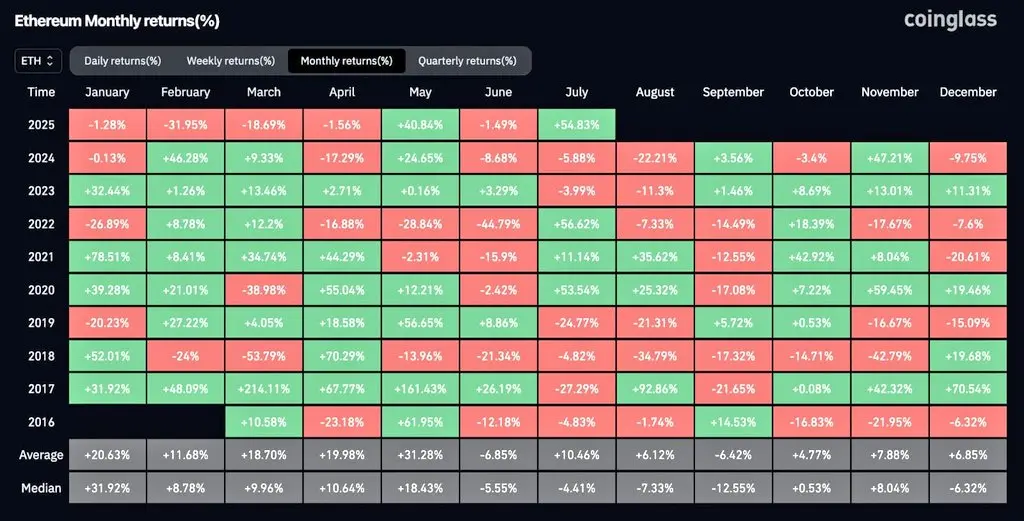1024x521 pixels.
Task: Click the January column header
Action: (107, 92)
